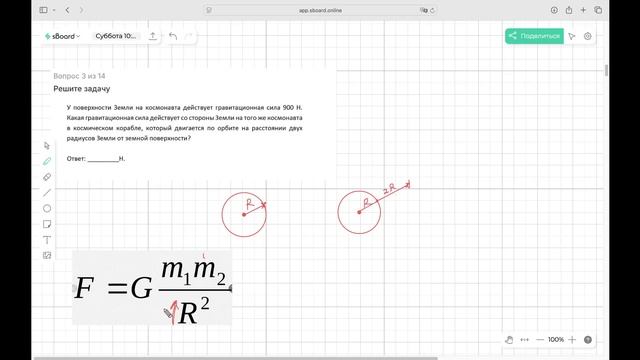Click the vertical scrollbar thumb

point(606,70)
